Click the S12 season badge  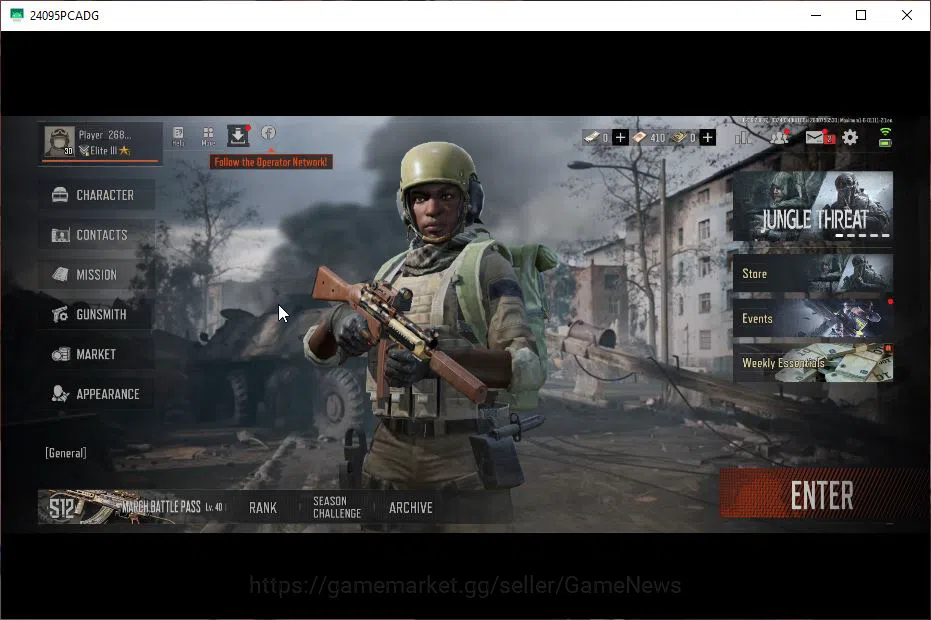pyautogui.click(x=62, y=508)
